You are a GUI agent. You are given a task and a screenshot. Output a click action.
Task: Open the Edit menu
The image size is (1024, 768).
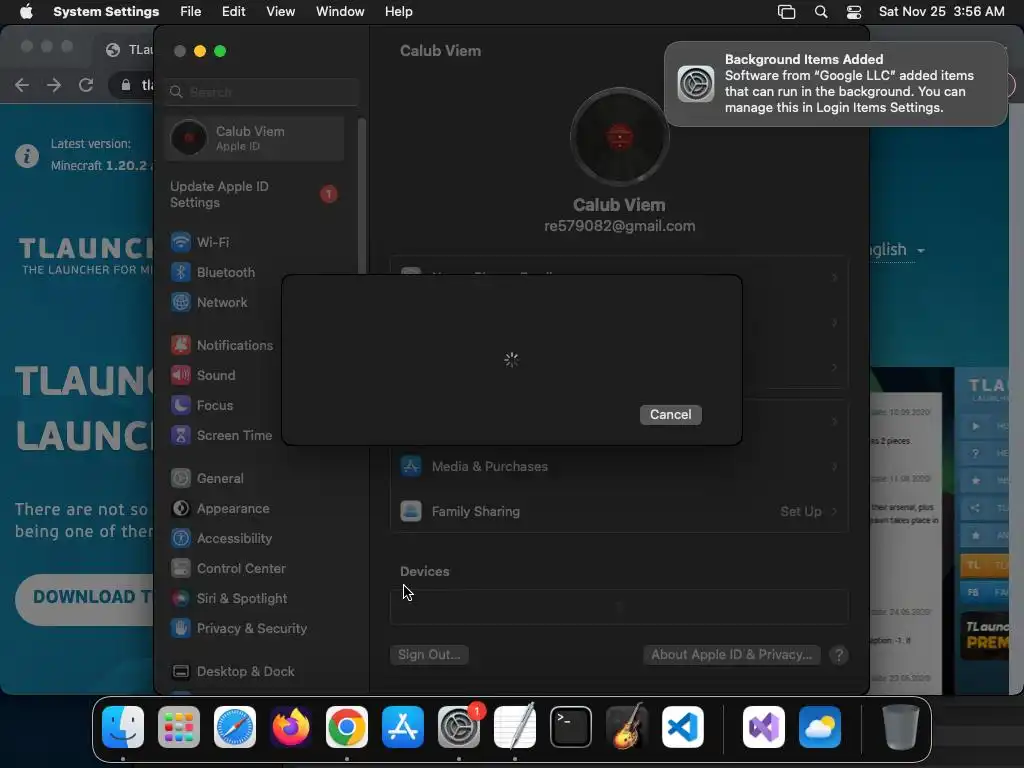pos(233,12)
